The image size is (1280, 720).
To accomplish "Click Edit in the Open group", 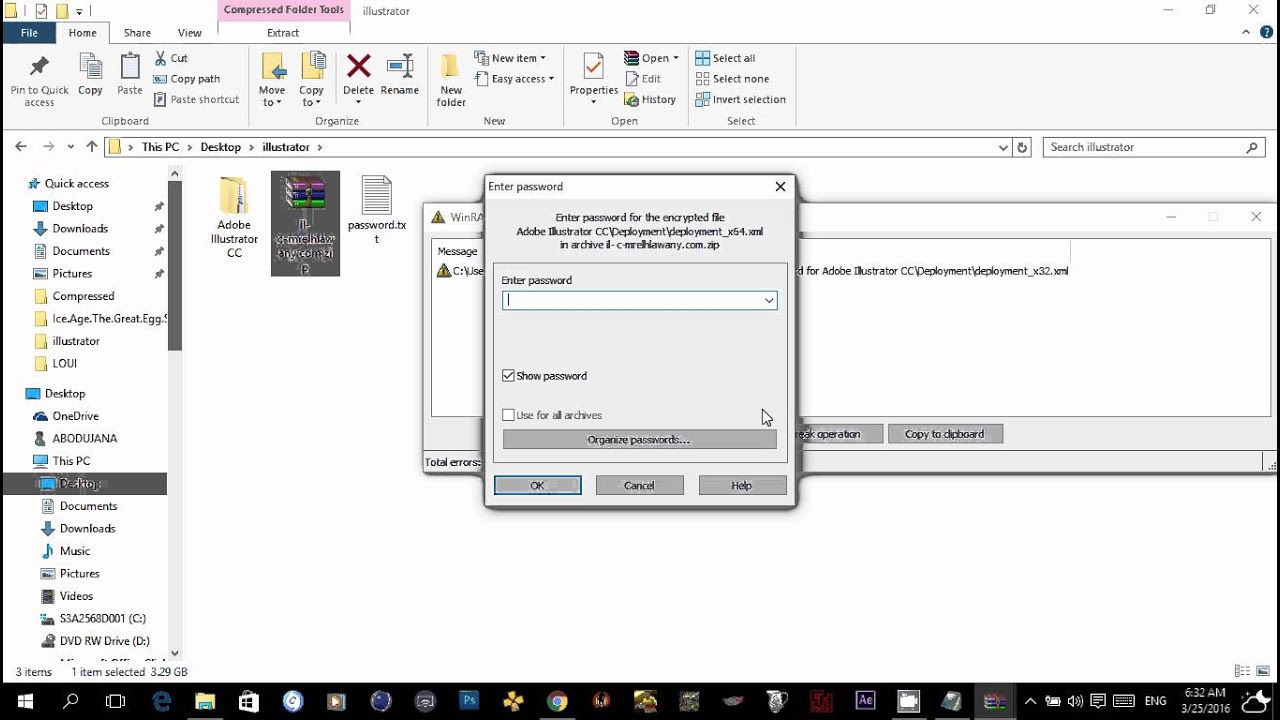I will (x=643, y=79).
